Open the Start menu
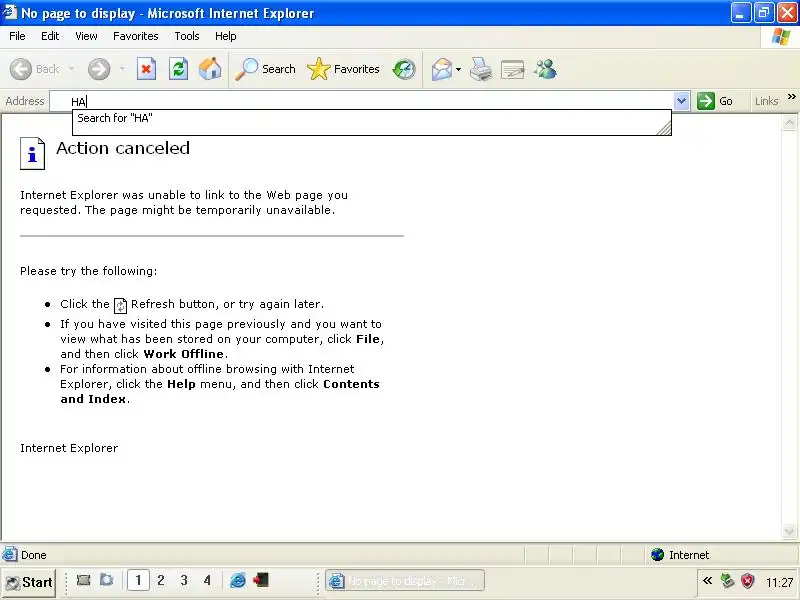This screenshot has height=600, width=800. [29, 582]
